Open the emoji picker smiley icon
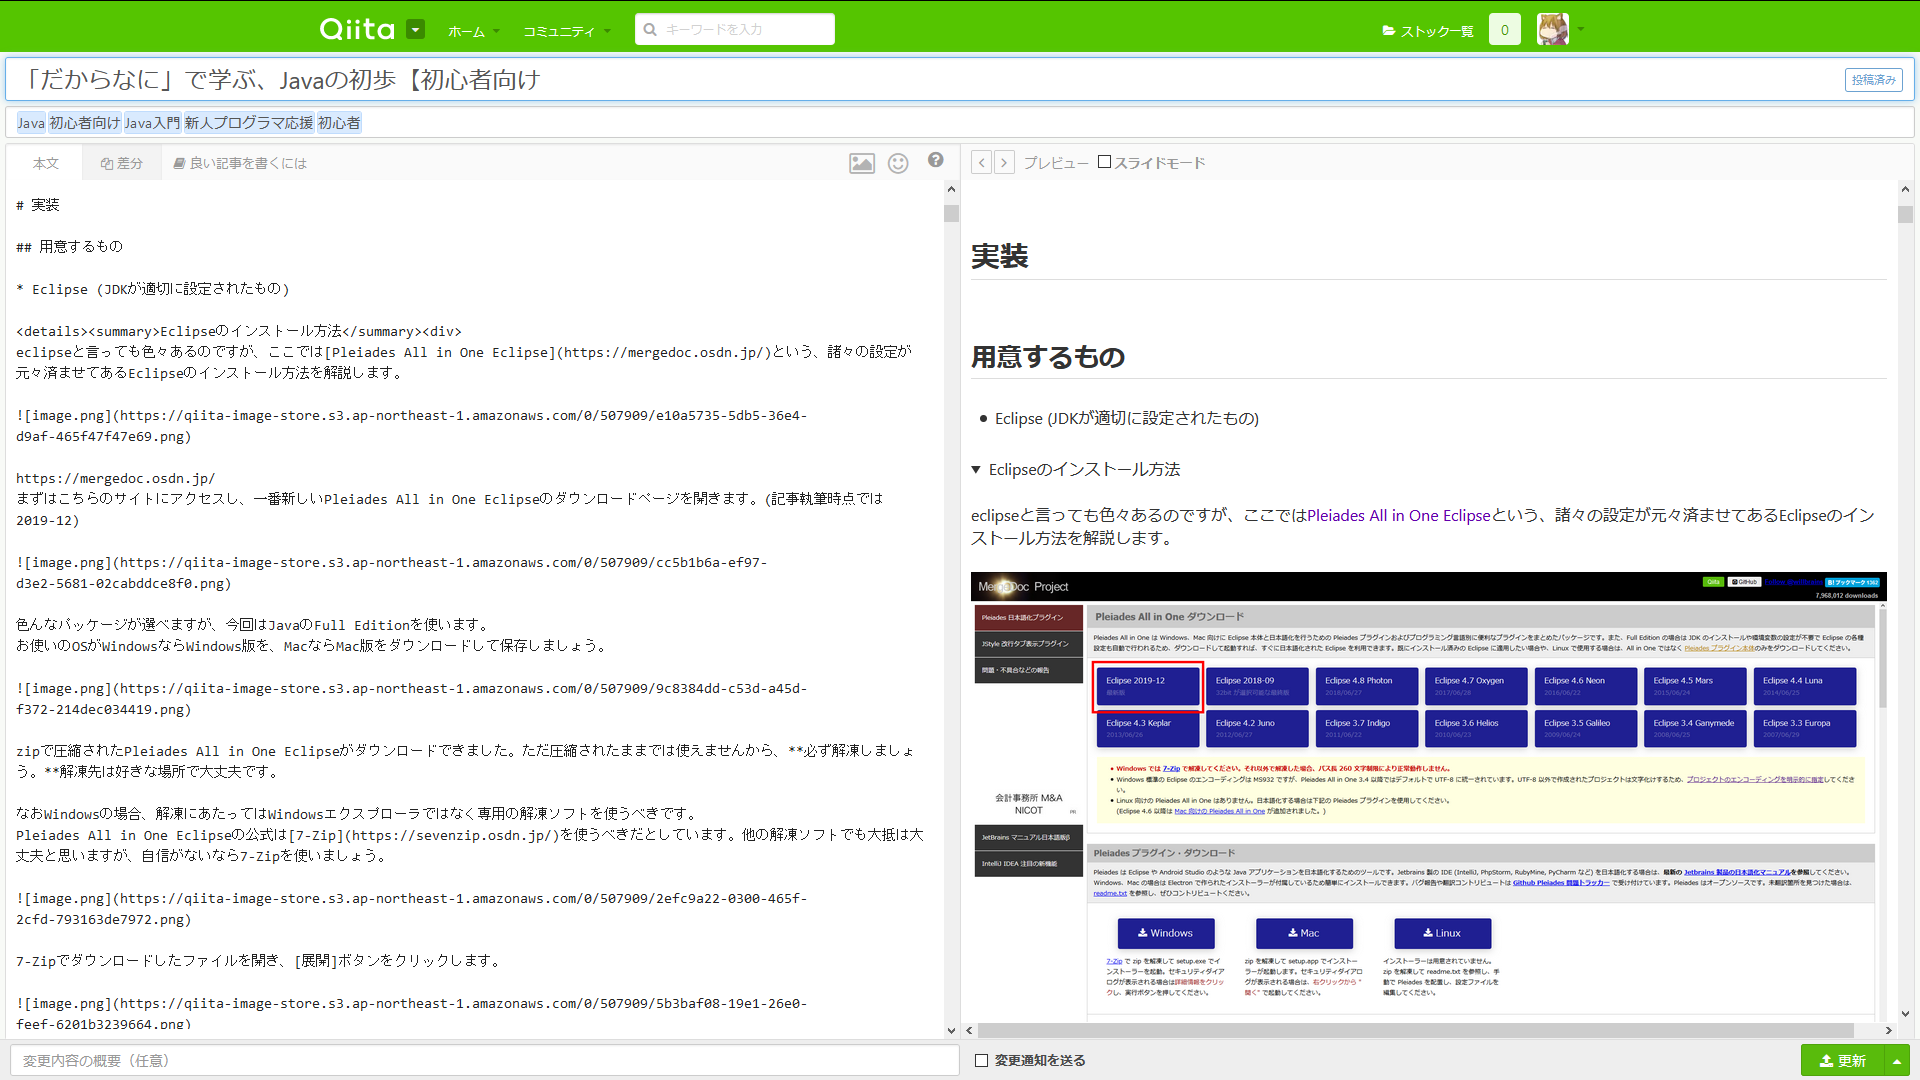Screen dimensions: 1920x1080 click(x=898, y=163)
